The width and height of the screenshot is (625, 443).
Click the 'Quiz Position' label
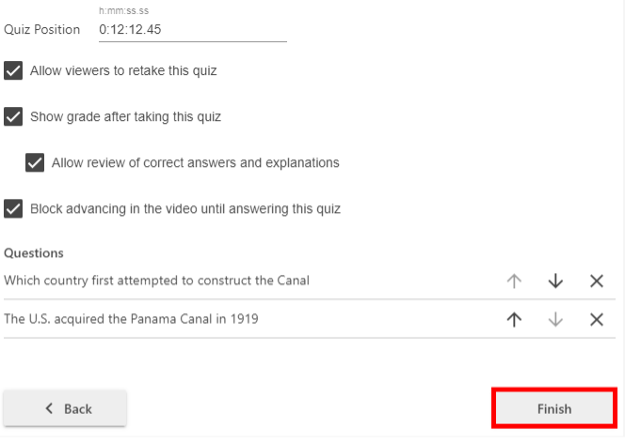coord(42,30)
